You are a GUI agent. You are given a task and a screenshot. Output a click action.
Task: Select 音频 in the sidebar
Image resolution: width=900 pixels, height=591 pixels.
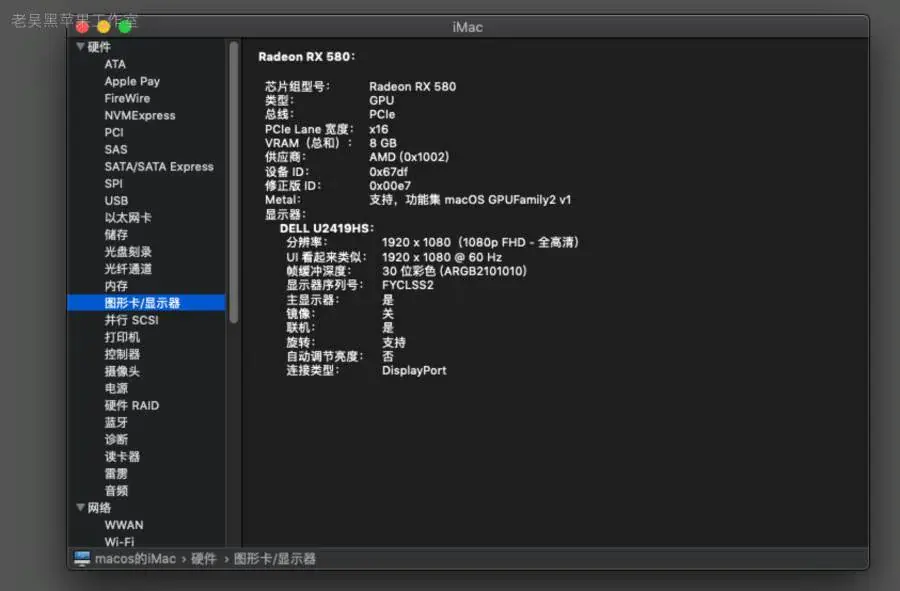coord(116,491)
